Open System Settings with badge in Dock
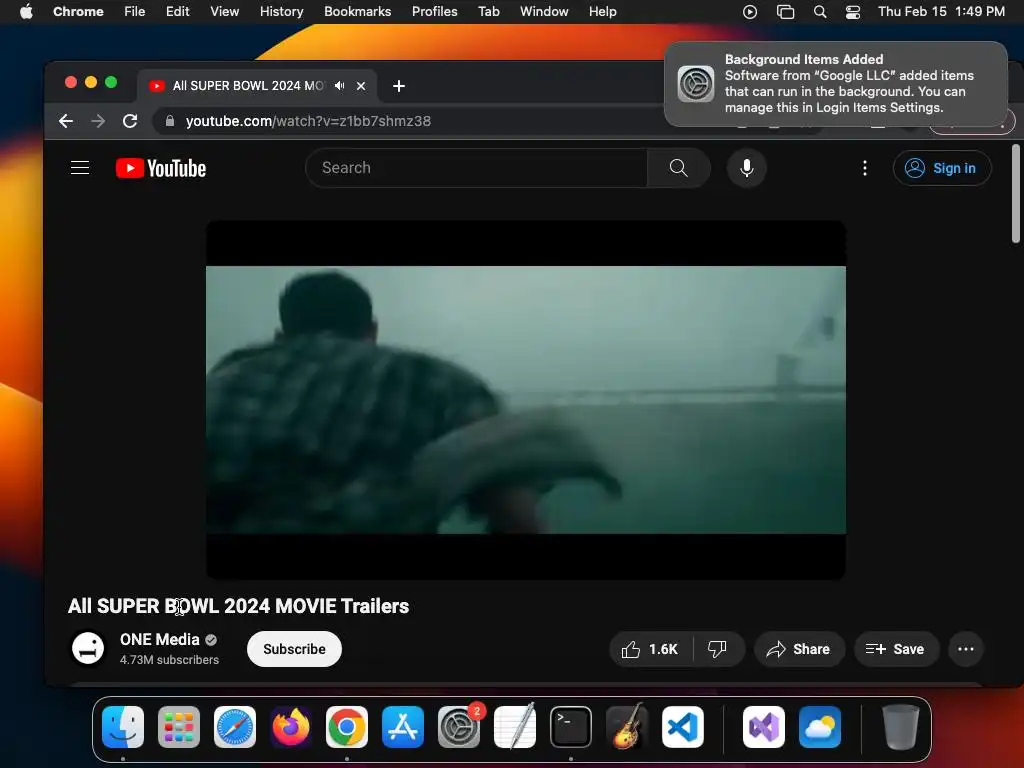 (x=459, y=727)
